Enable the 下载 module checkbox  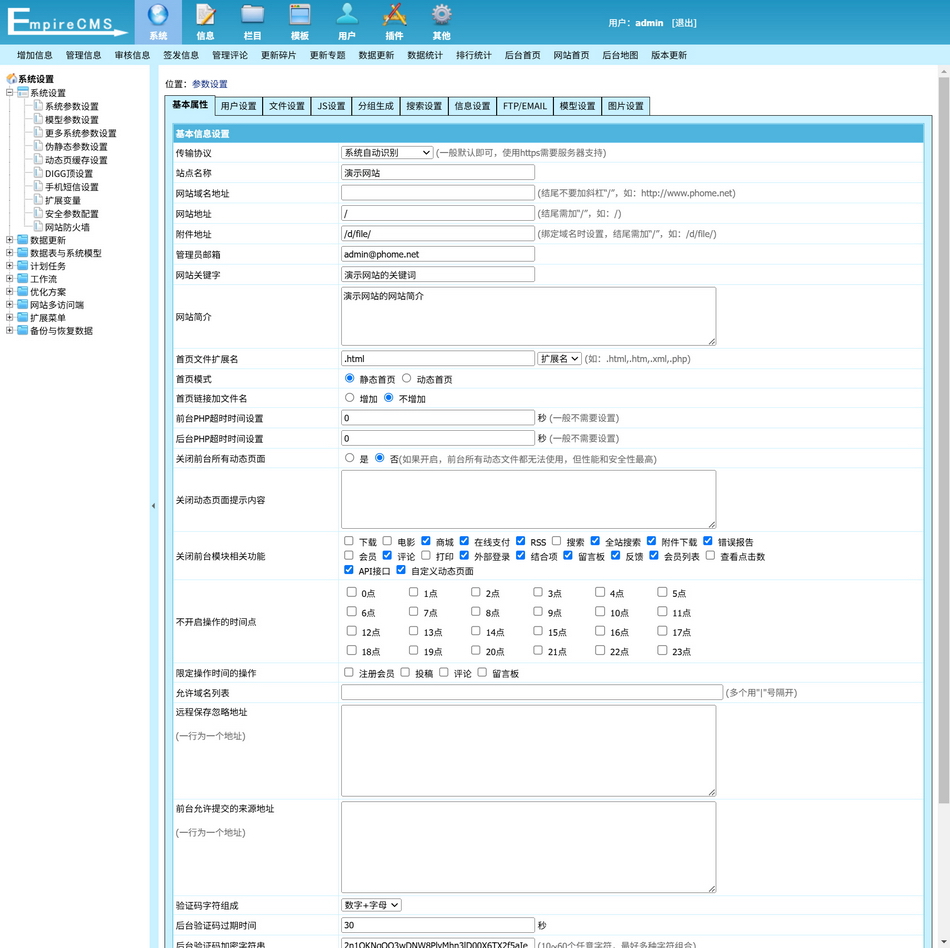pyautogui.click(x=349, y=541)
